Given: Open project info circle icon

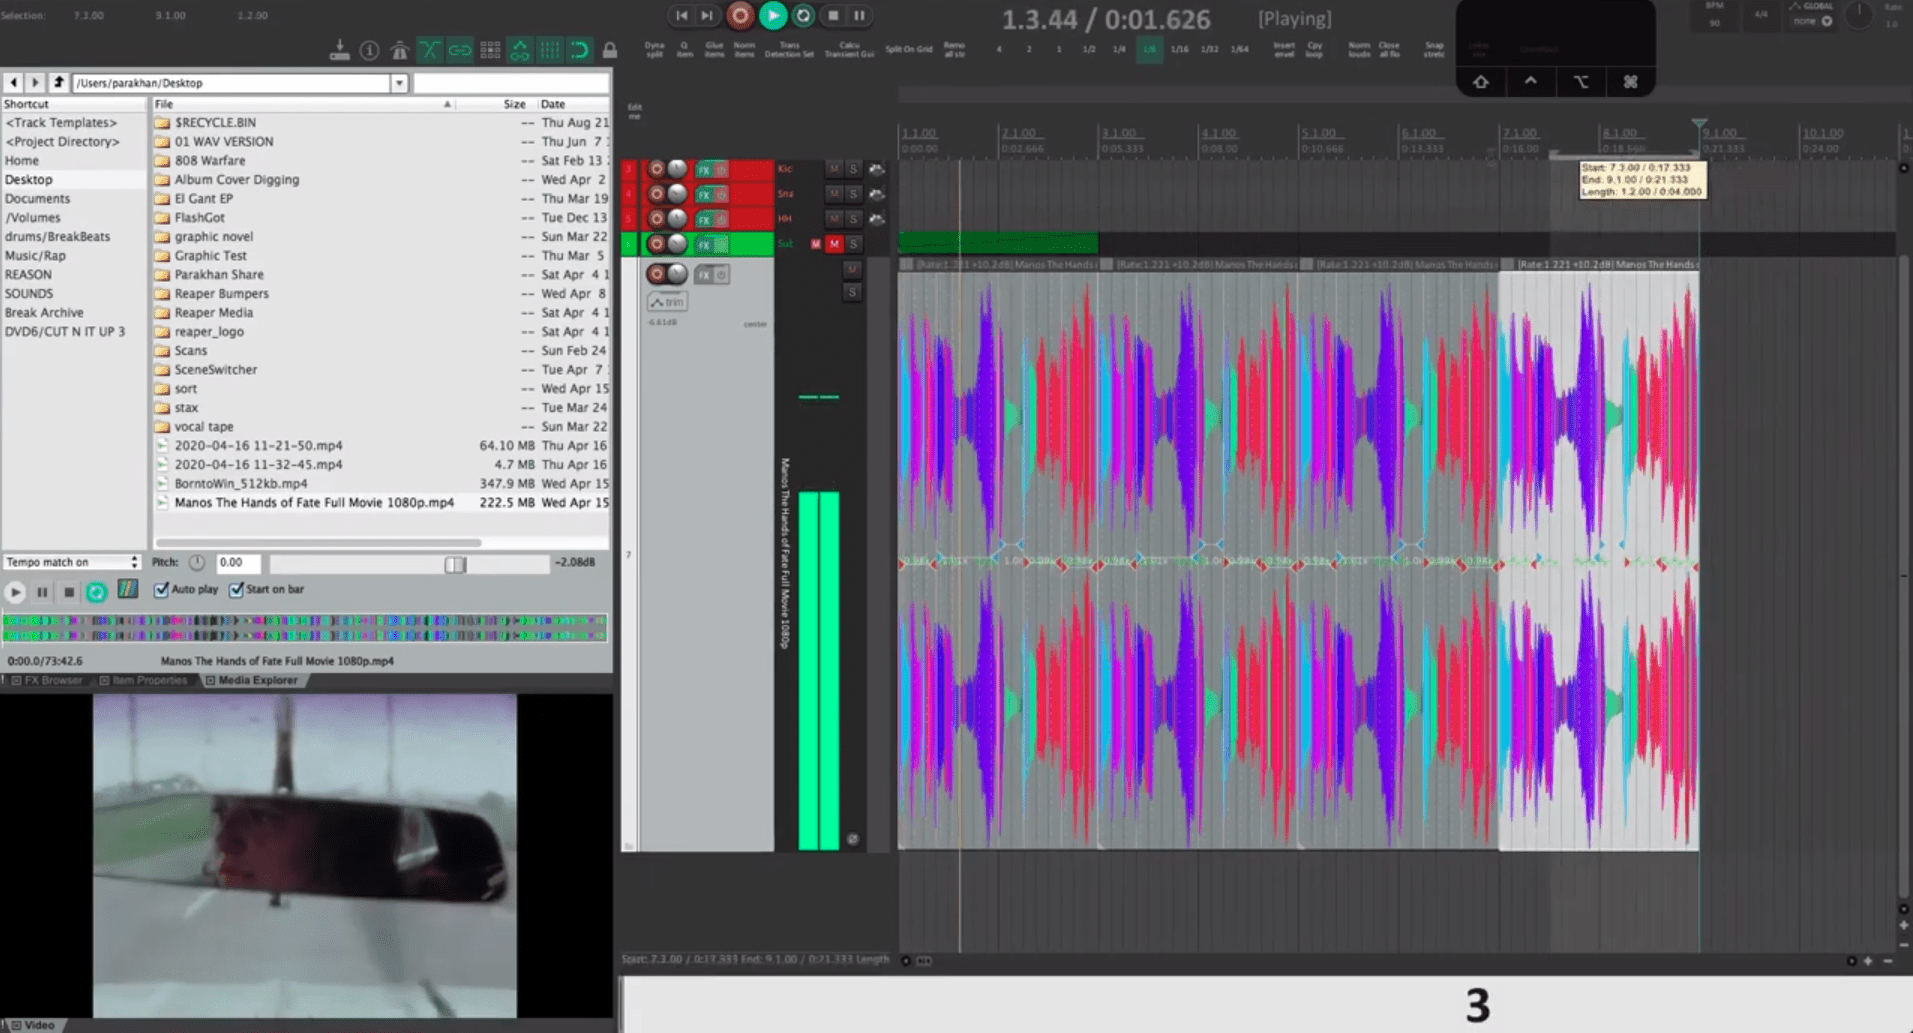Looking at the screenshot, I should [369, 50].
